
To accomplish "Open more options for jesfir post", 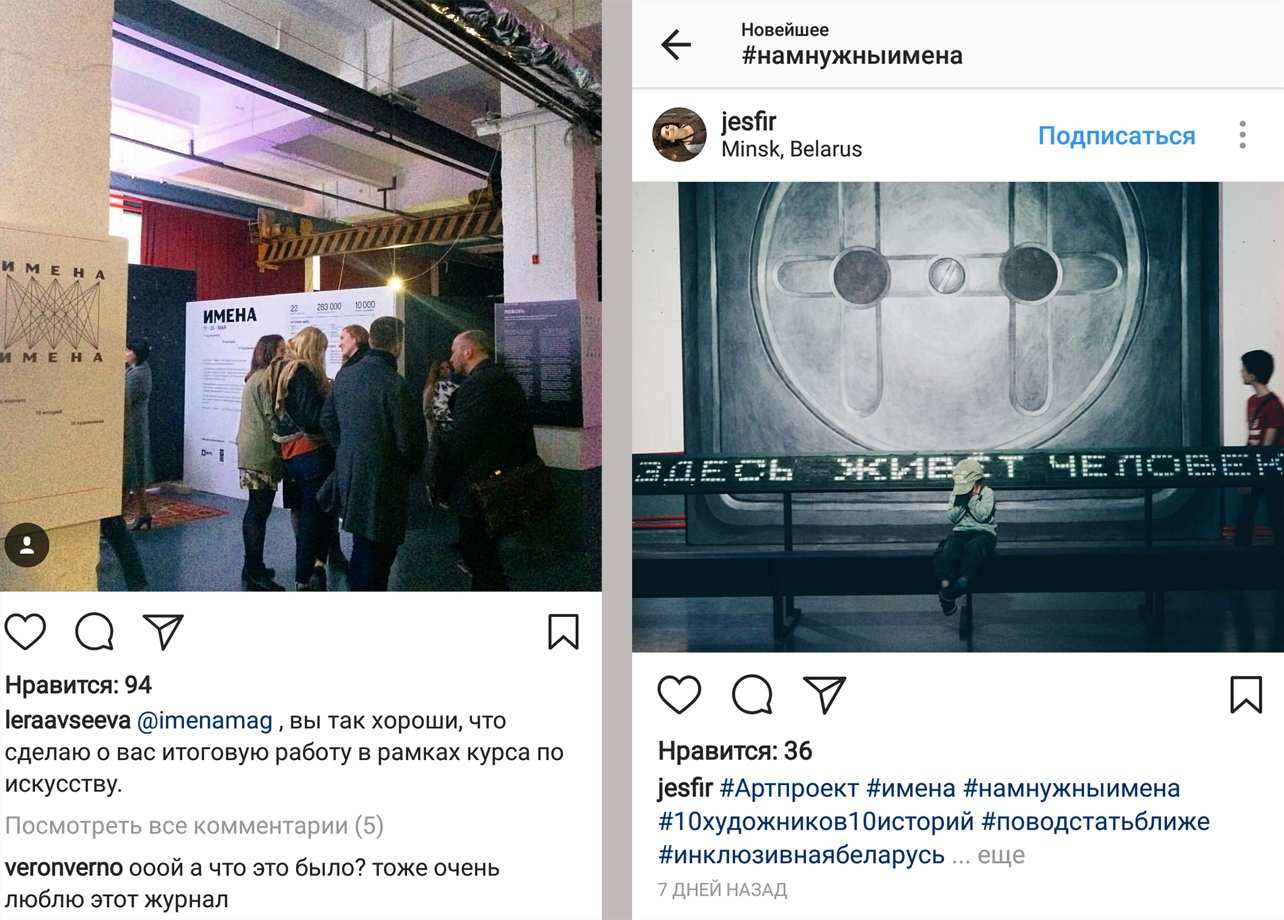I will pyautogui.click(x=1242, y=135).
